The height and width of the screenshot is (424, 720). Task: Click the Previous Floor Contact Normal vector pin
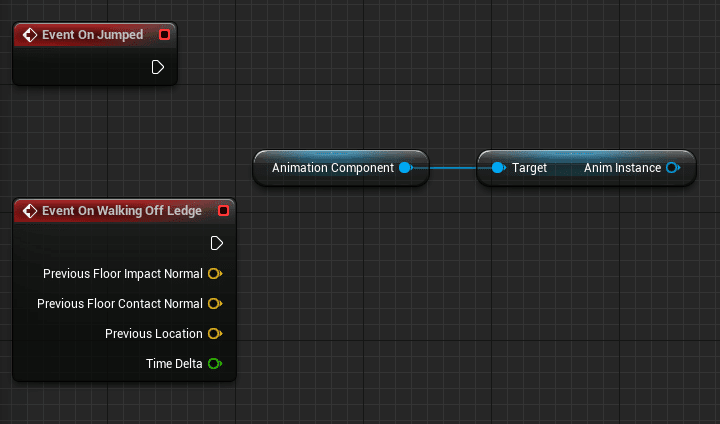(x=215, y=304)
